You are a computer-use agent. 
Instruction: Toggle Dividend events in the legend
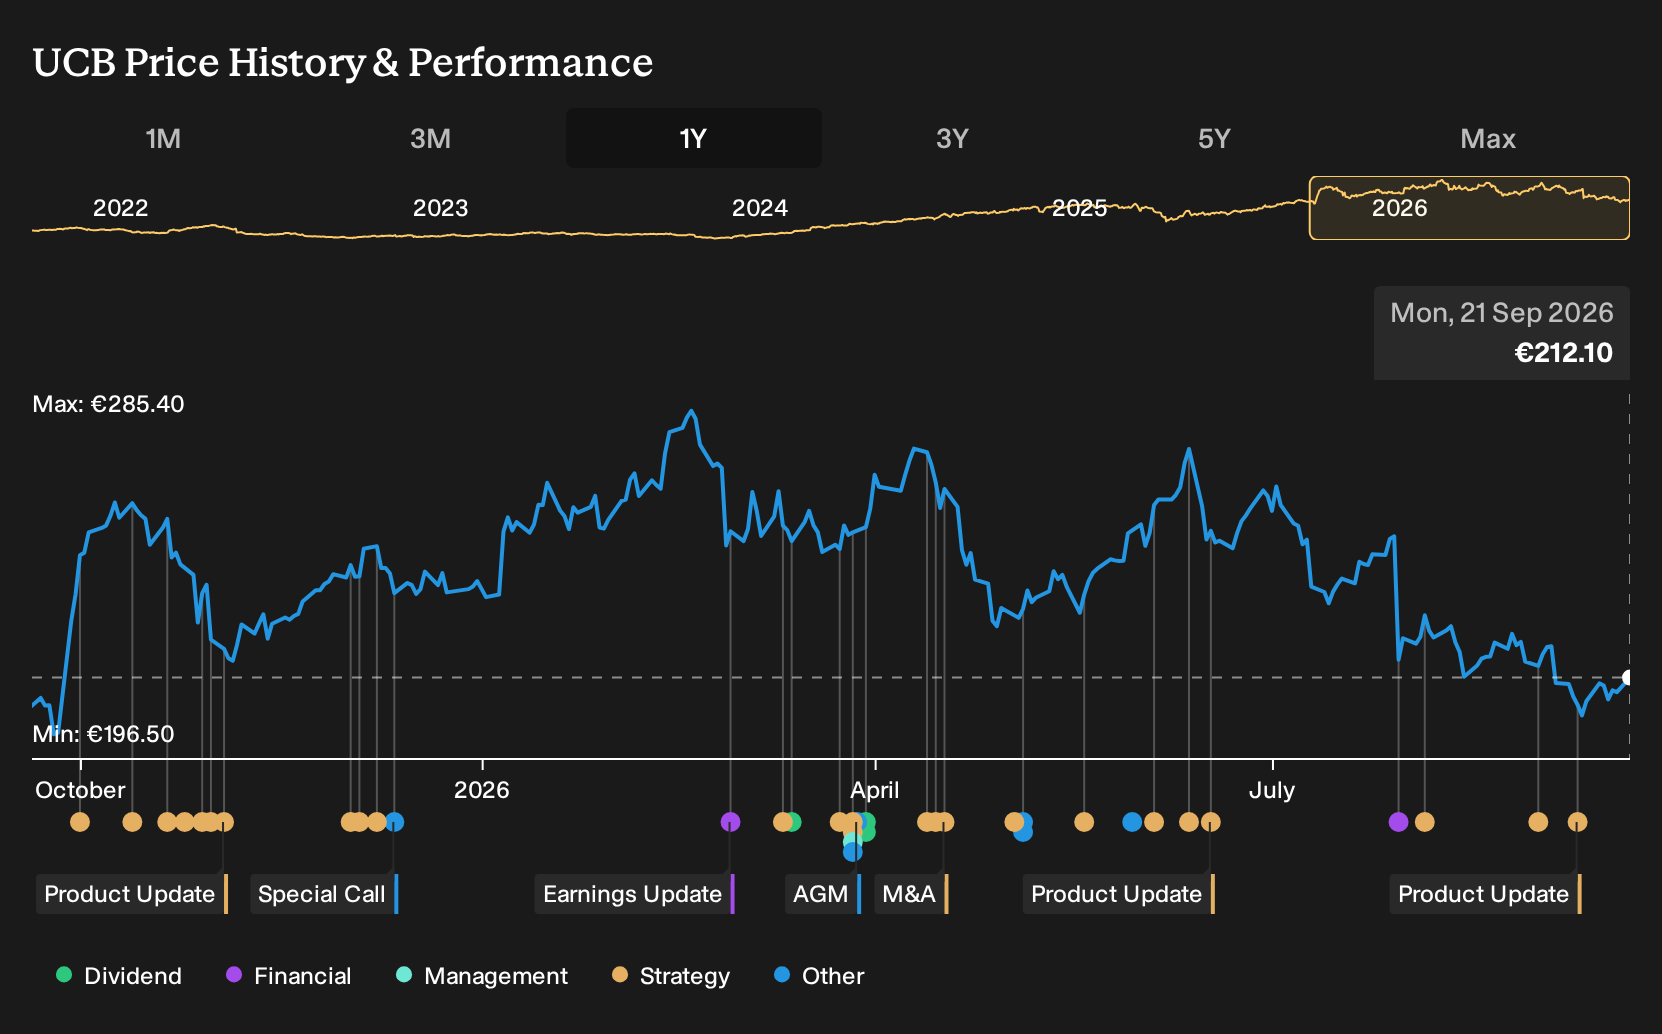click(119, 976)
